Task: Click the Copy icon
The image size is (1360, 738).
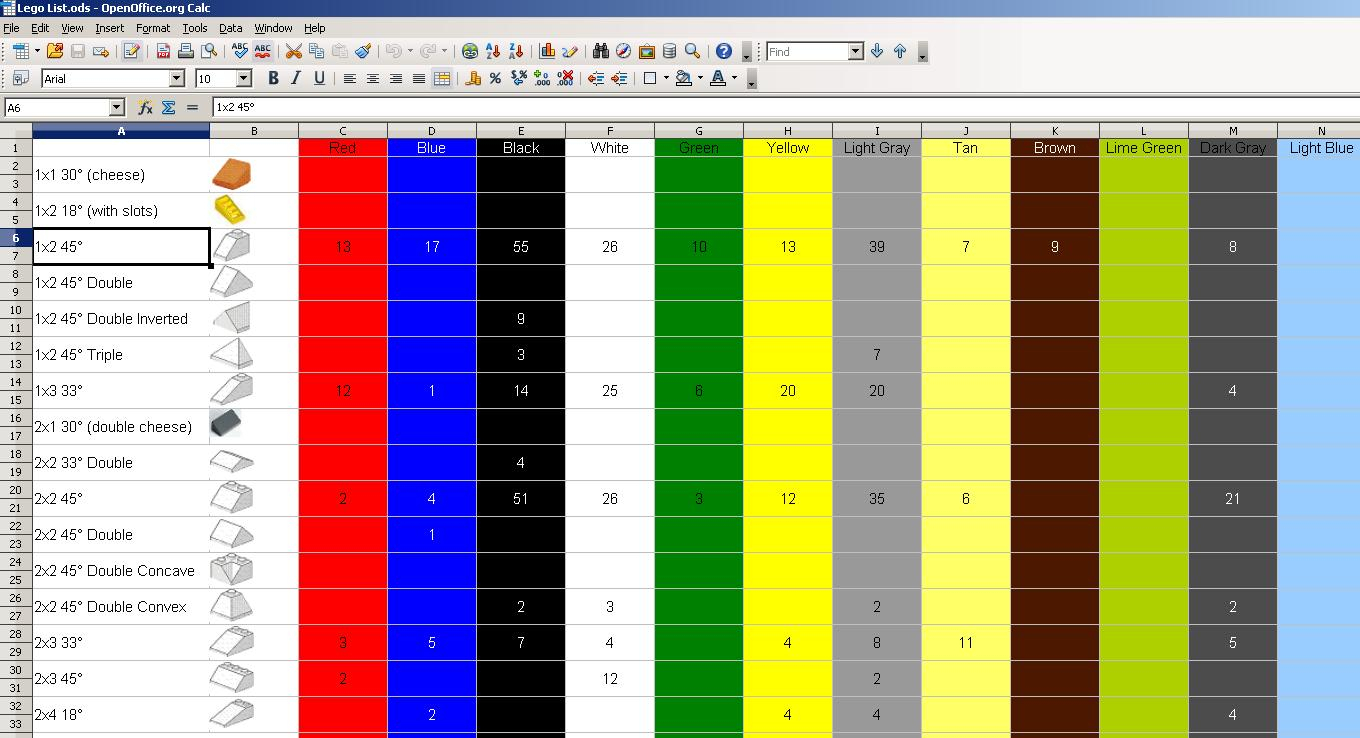Action: coord(317,51)
